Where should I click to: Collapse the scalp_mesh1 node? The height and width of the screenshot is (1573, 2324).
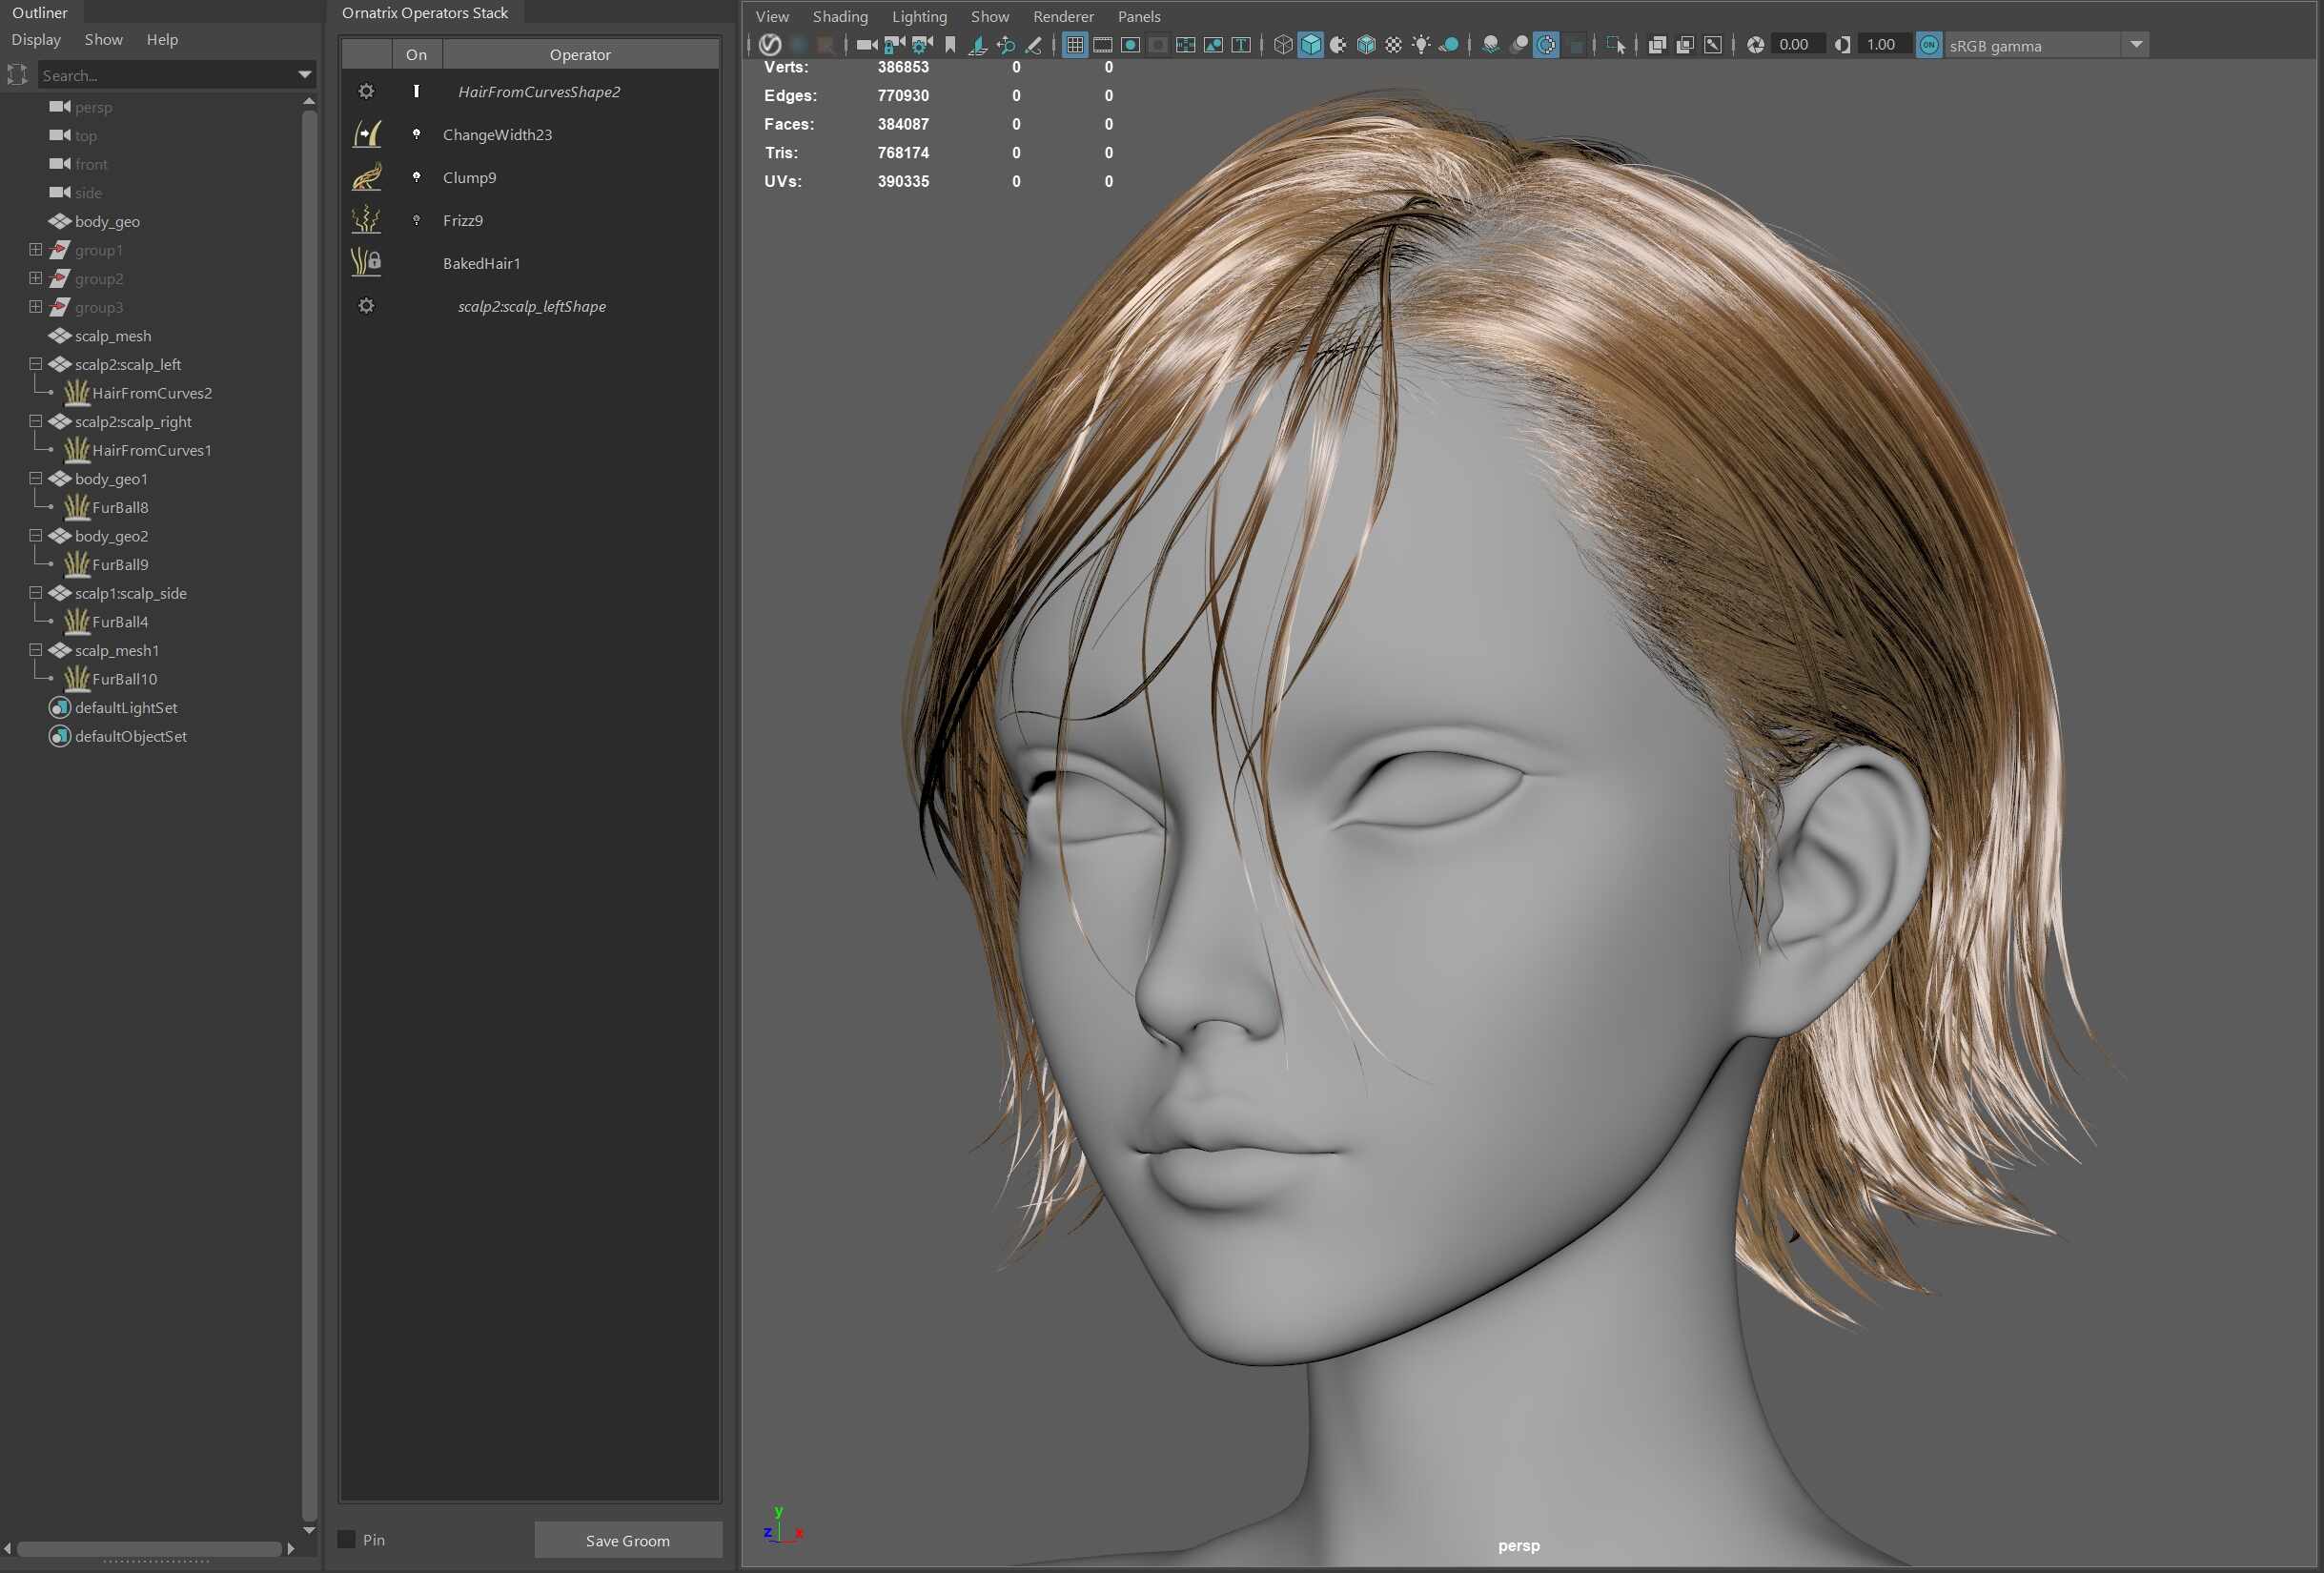(36, 650)
